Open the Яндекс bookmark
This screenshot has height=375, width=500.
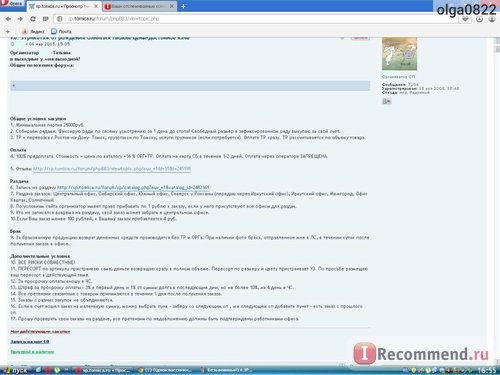click(x=33, y=32)
